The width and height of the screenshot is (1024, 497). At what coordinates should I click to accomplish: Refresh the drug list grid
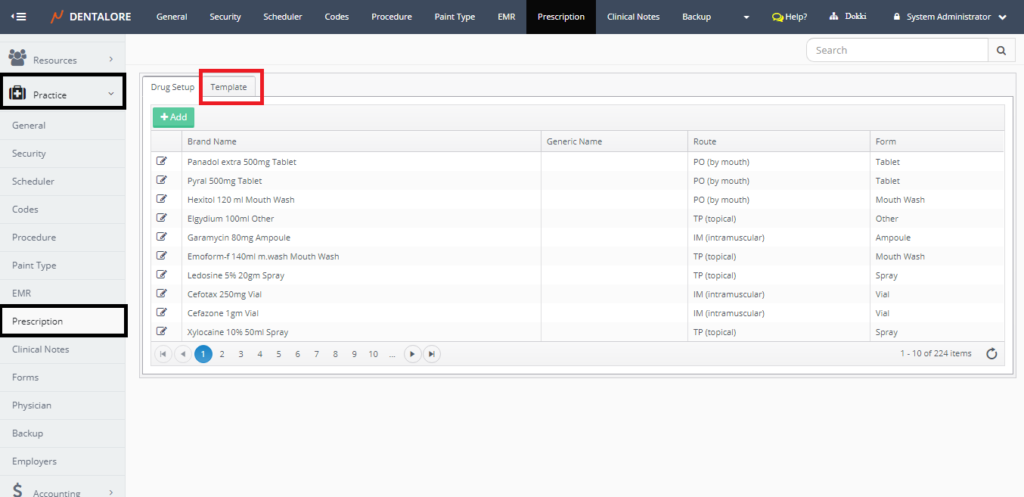(991, 354)
